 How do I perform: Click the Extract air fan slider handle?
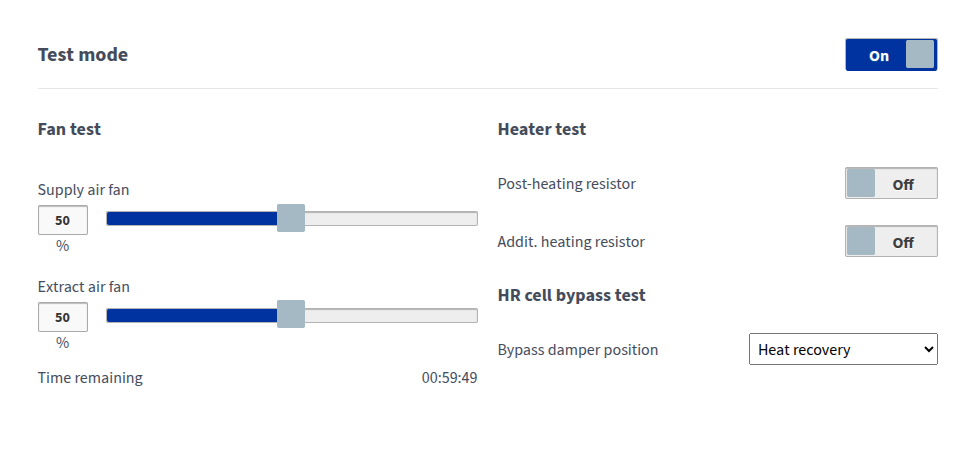point(291,315)
